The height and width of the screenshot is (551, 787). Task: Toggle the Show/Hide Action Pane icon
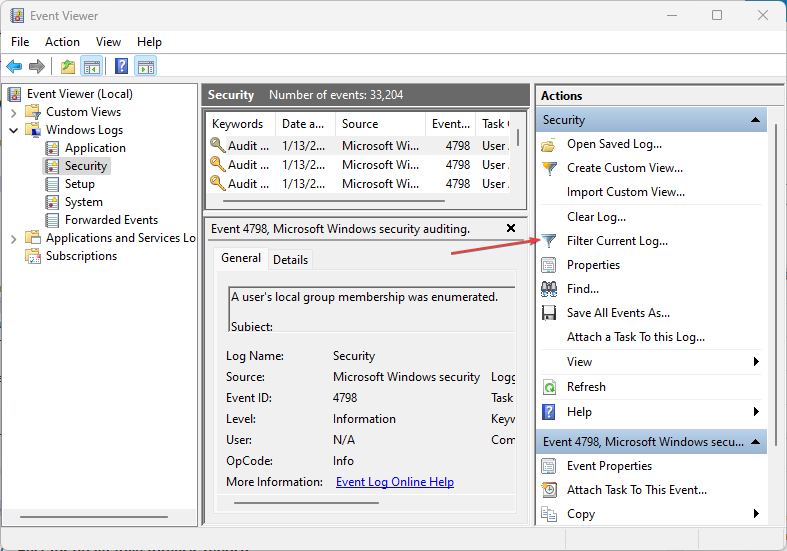[146, 66]
